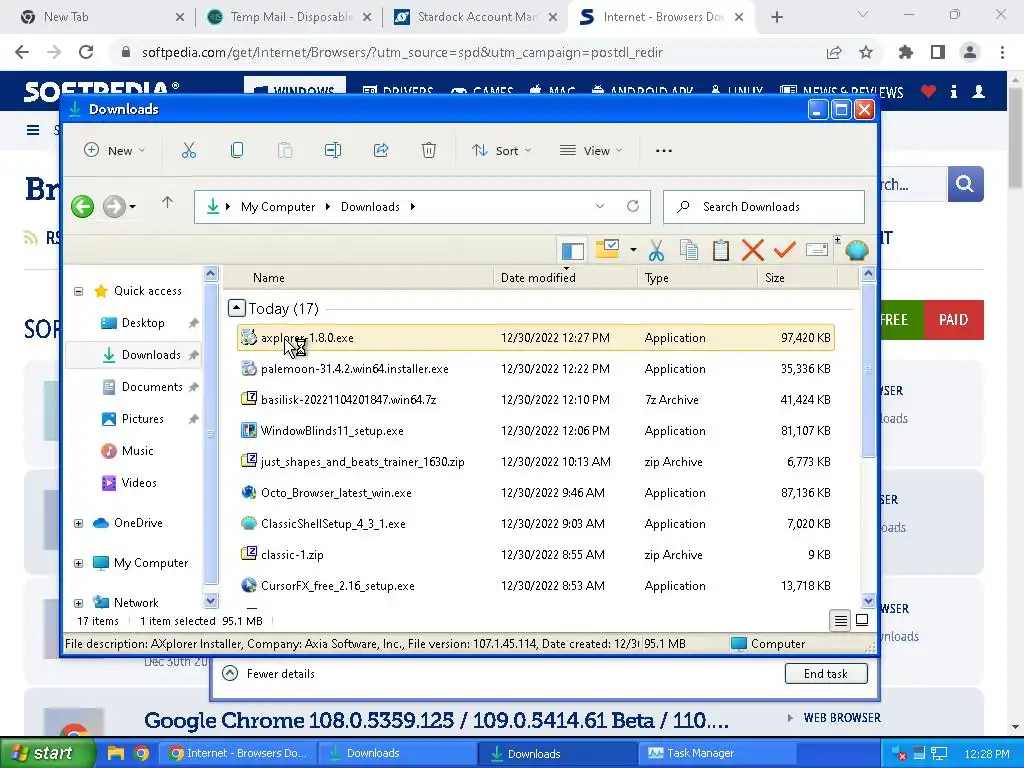This screenshot has height=768, width=1024.
Task: Click the Classic toolbar Paste clipboard icon
Action: click(x=721, y=250)
